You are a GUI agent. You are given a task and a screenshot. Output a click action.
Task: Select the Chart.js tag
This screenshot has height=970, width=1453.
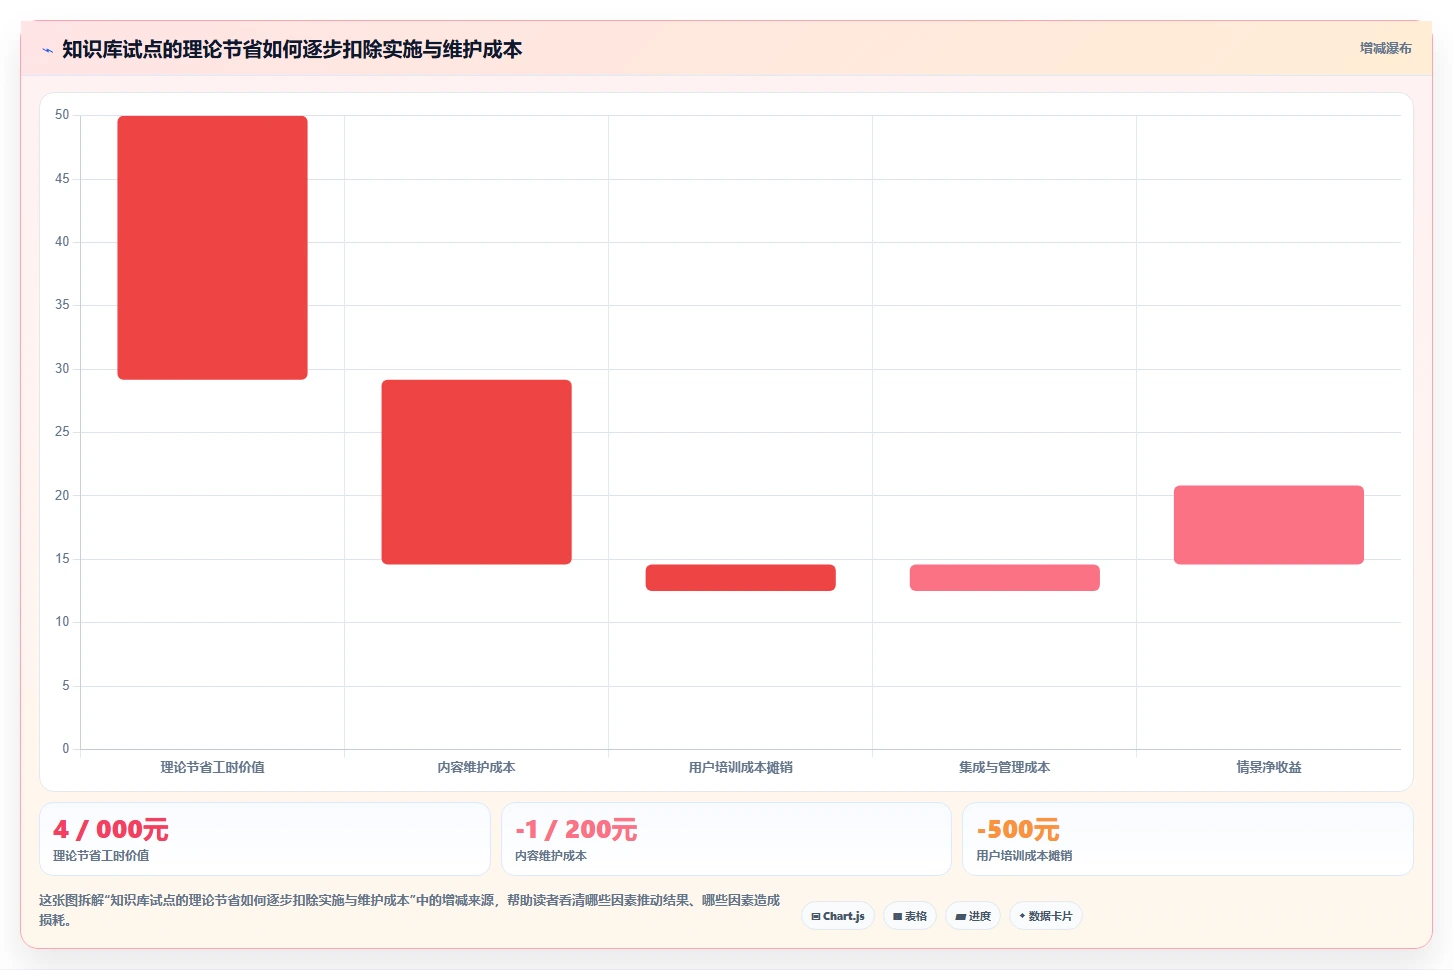click(x=838, y=916)
